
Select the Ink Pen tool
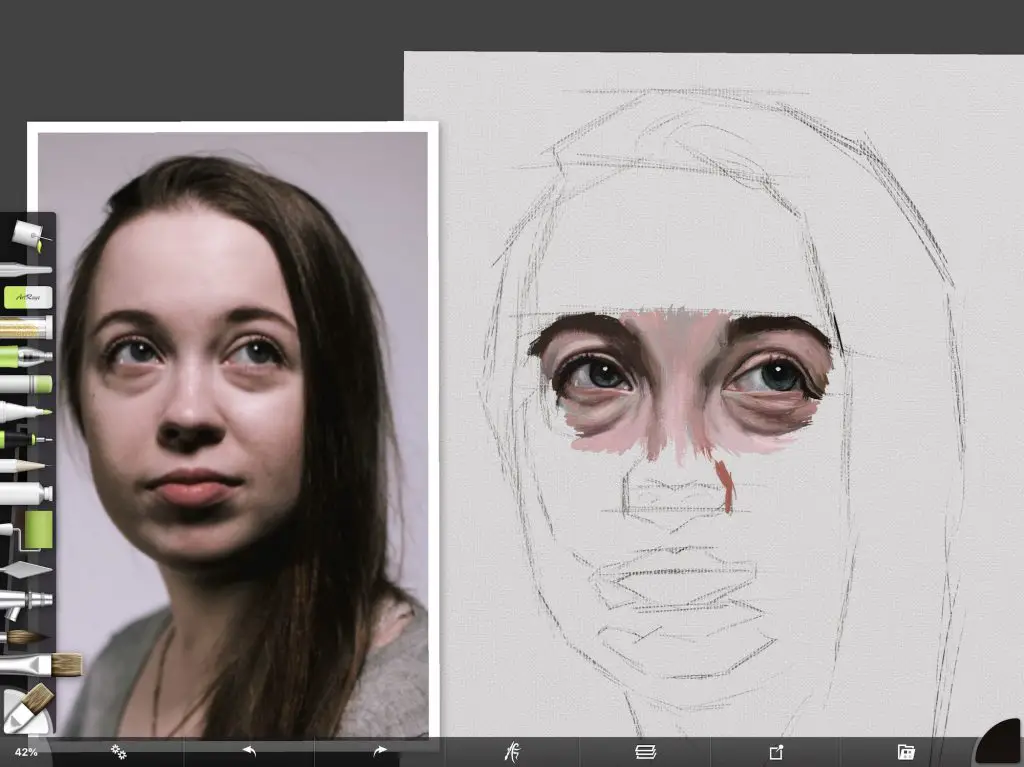(26, 440)
